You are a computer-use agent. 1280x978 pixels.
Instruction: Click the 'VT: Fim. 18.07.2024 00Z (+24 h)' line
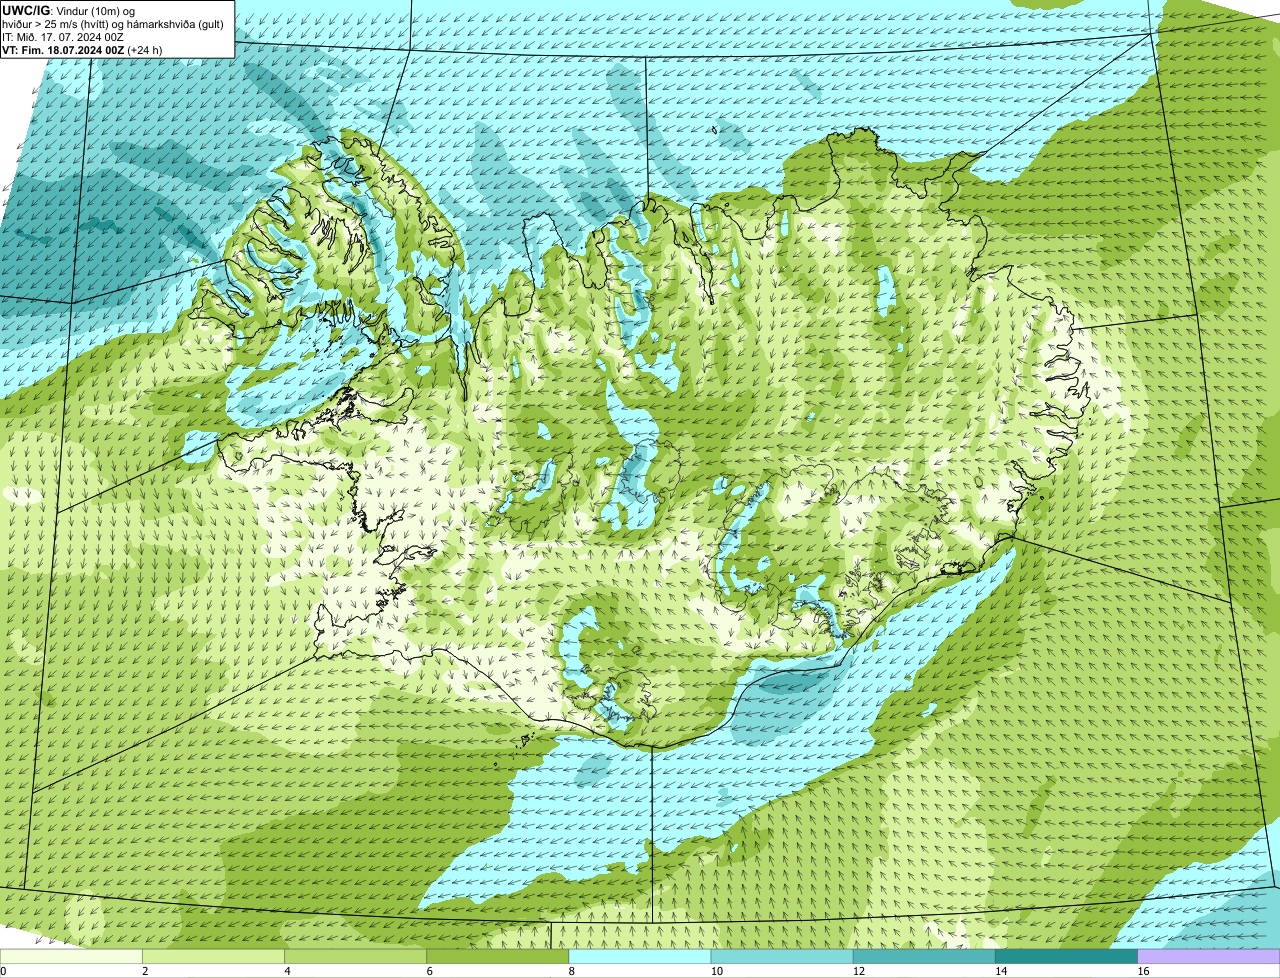[82, 50]
